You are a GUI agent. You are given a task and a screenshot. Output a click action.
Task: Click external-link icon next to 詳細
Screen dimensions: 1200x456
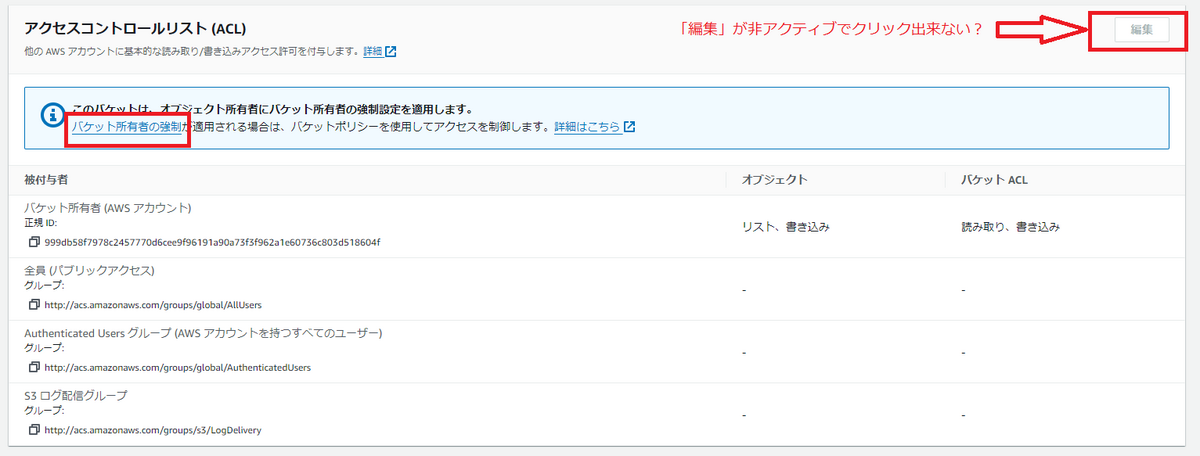[391, 52]
